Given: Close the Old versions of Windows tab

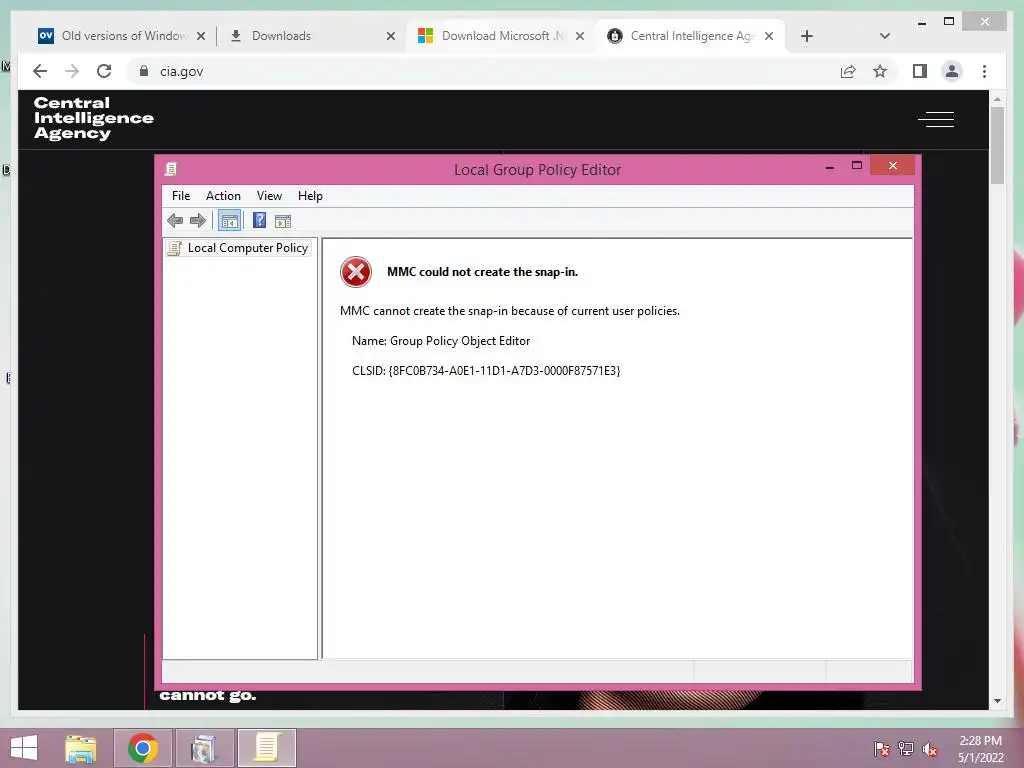Looking at the screenshot, I should [201, 36].
